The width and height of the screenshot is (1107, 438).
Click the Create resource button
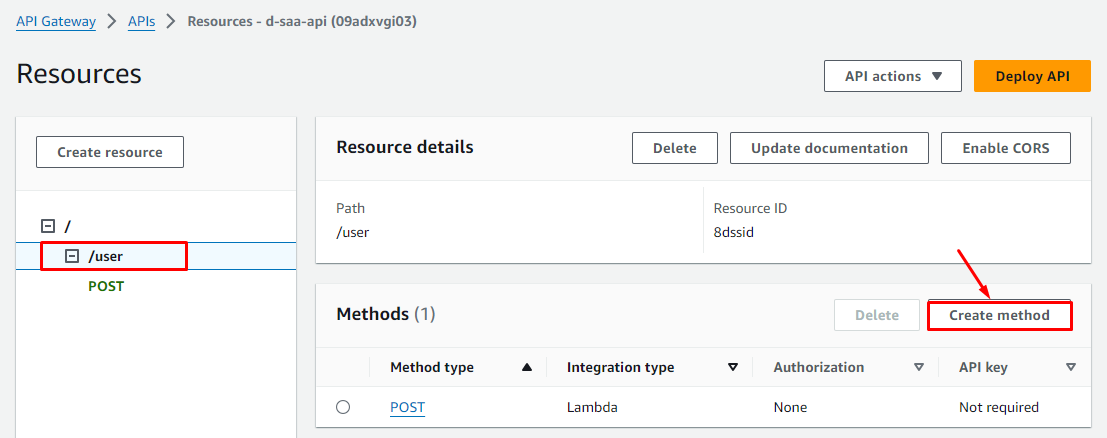click(110, 152)
